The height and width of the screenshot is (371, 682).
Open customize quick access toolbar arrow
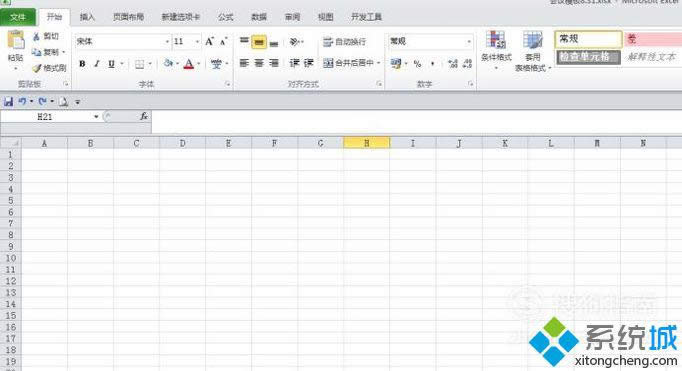pos(77,102)
